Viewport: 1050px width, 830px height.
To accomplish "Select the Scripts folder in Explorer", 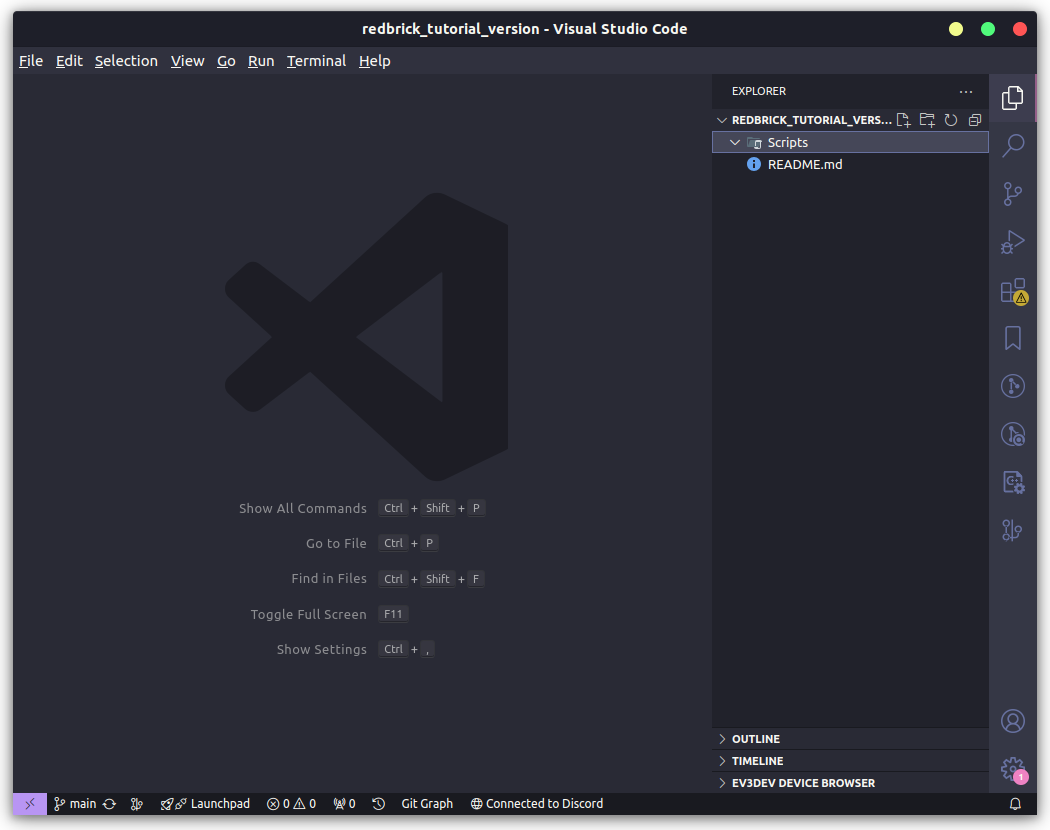I will coord(850,143).
